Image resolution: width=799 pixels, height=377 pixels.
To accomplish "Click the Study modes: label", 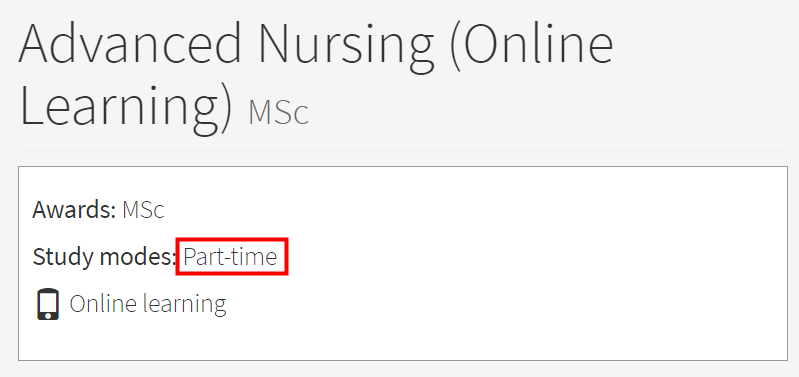I will click(x=104, y=257).
